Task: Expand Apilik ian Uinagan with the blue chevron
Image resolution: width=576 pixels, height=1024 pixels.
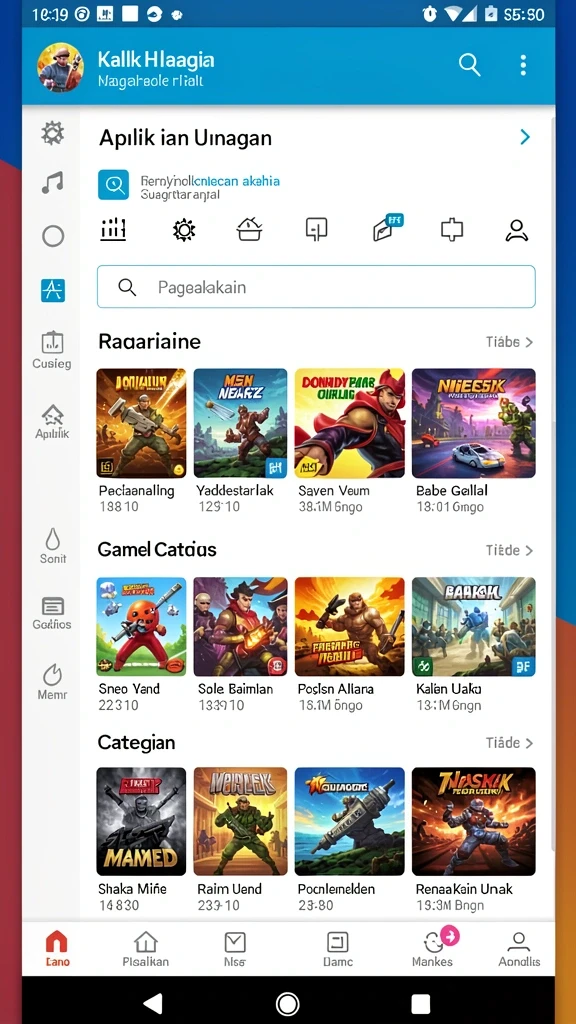Action: (x=524, y=137)
